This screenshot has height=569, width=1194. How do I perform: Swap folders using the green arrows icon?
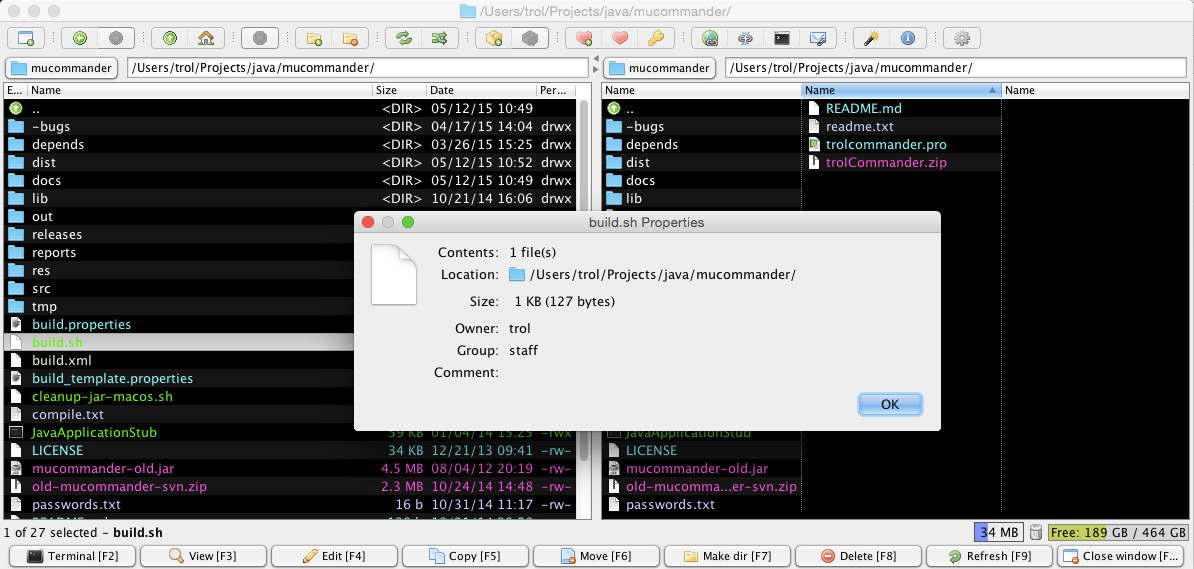click(x=404, y=37)
